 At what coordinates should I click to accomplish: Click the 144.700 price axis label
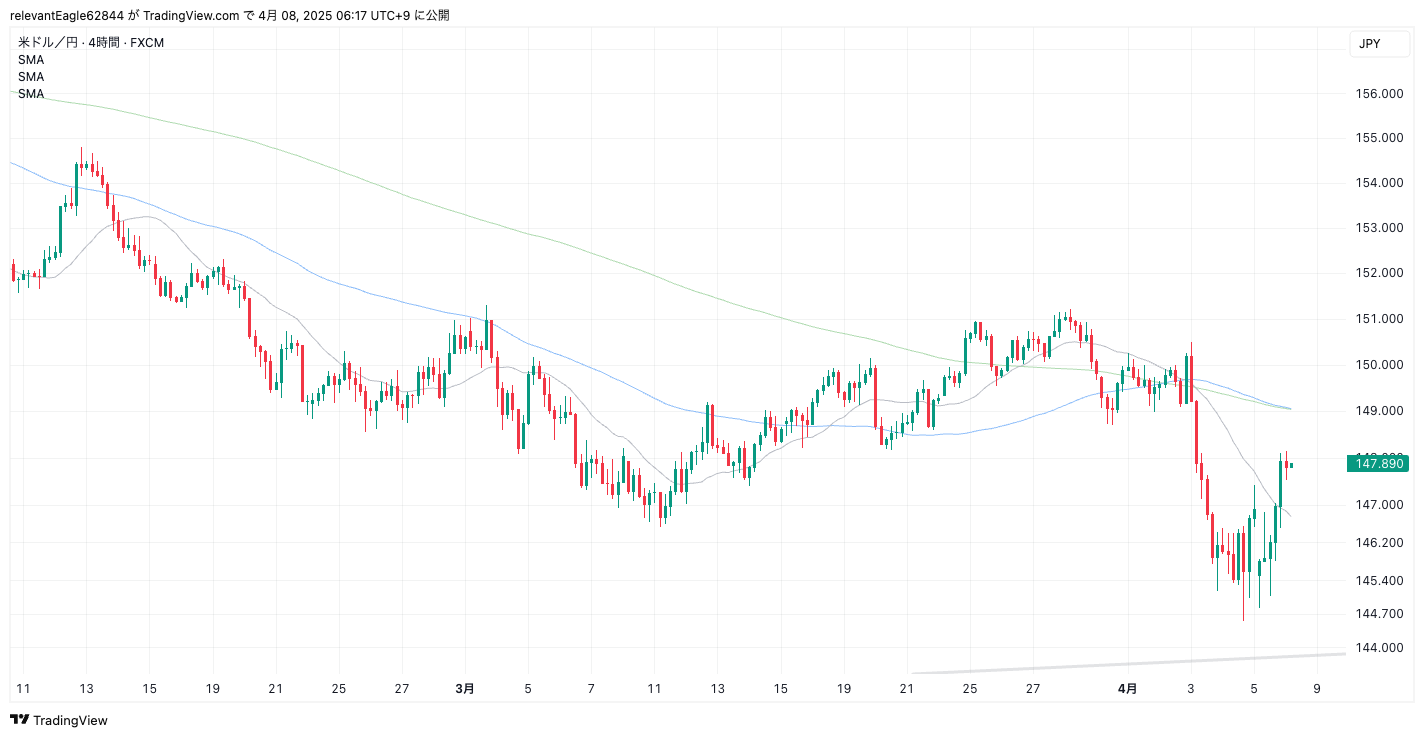[x=1379, y=614]
